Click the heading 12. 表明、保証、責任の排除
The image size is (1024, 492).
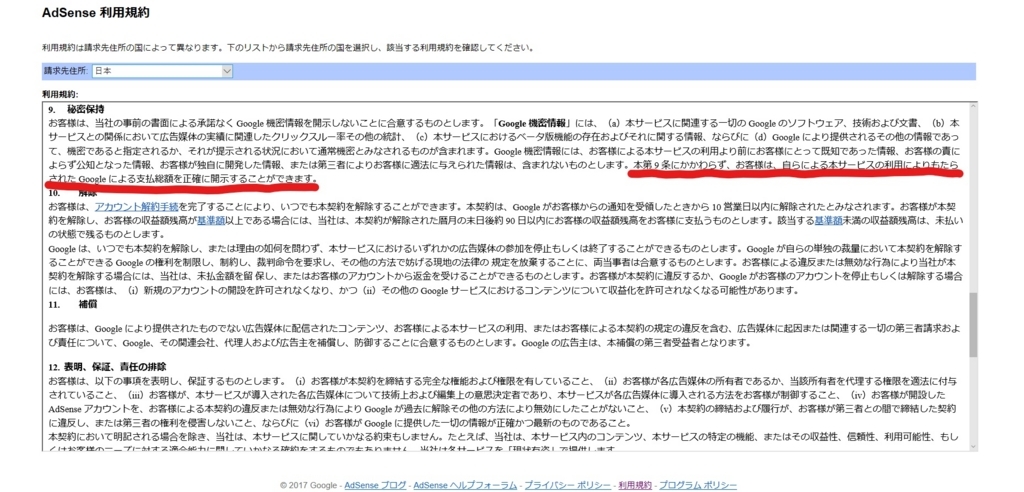click(x=106, y=367)
